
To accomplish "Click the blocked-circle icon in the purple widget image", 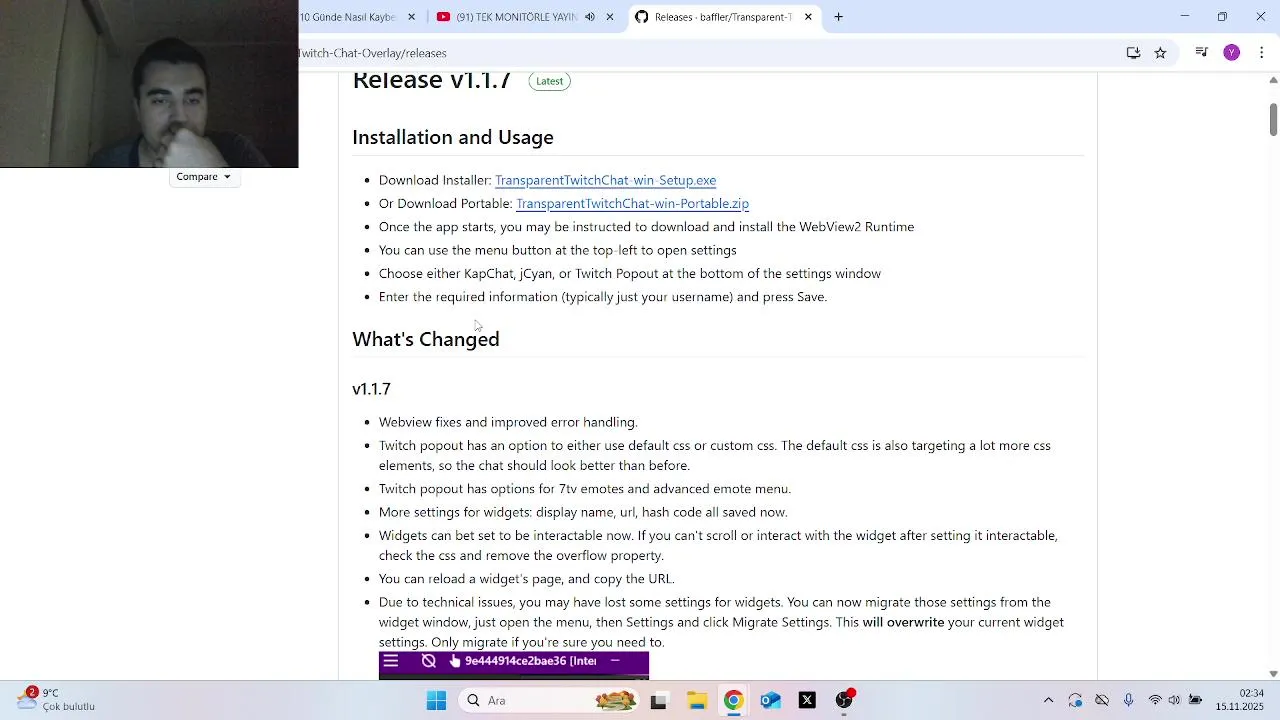I will (x=429, y=661).
